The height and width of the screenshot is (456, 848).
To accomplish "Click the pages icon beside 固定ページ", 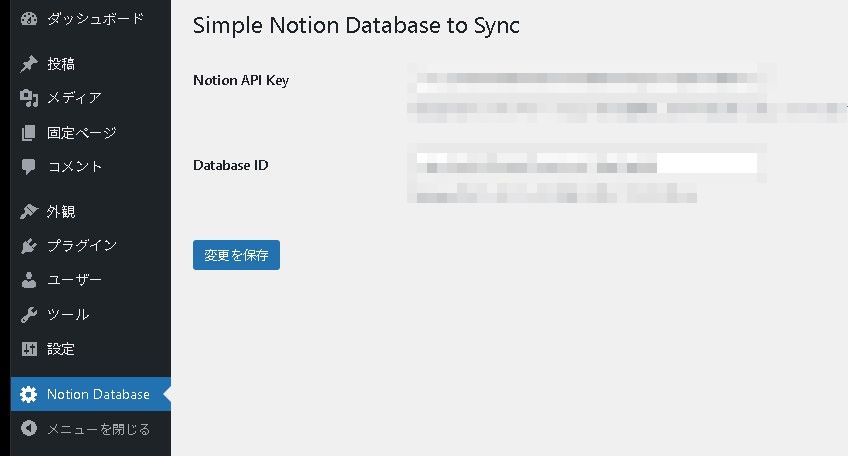I will [x=29, y=132].
